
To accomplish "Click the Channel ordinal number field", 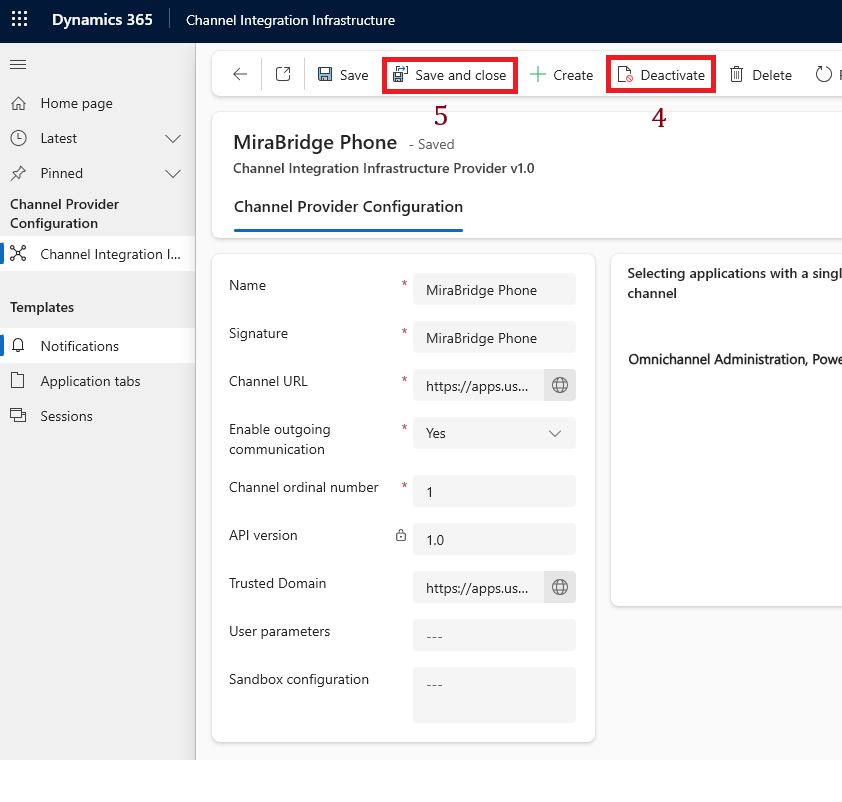I will [494, 492].
